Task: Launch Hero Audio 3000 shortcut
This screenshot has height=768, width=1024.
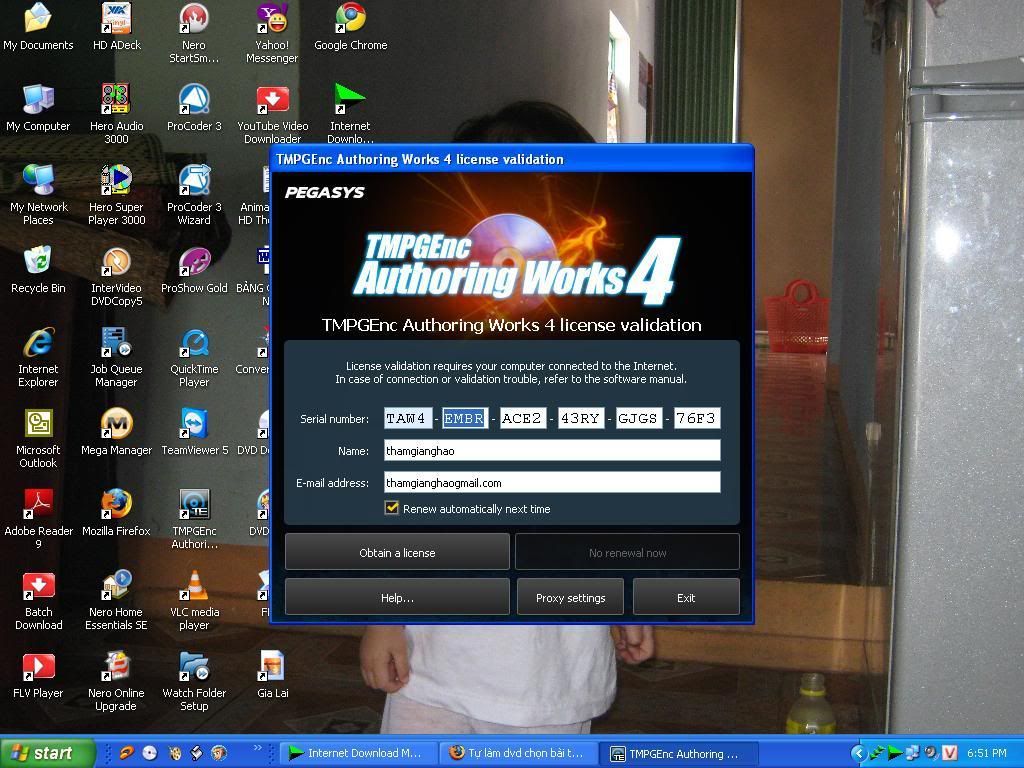Action: pos(116,114)
